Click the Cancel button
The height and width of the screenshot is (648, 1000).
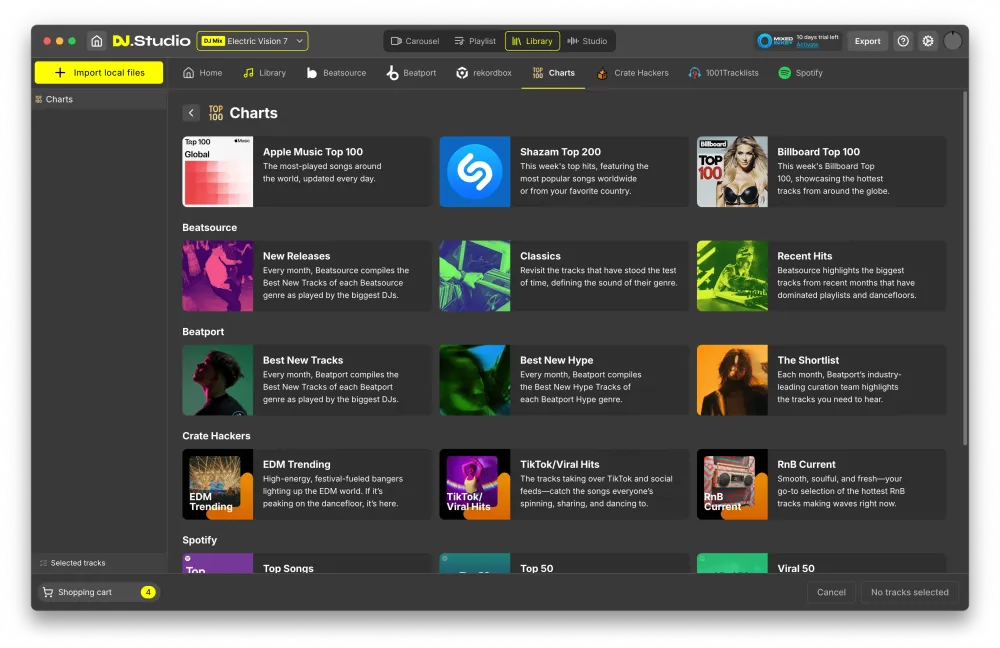click(x=831, y=593)
